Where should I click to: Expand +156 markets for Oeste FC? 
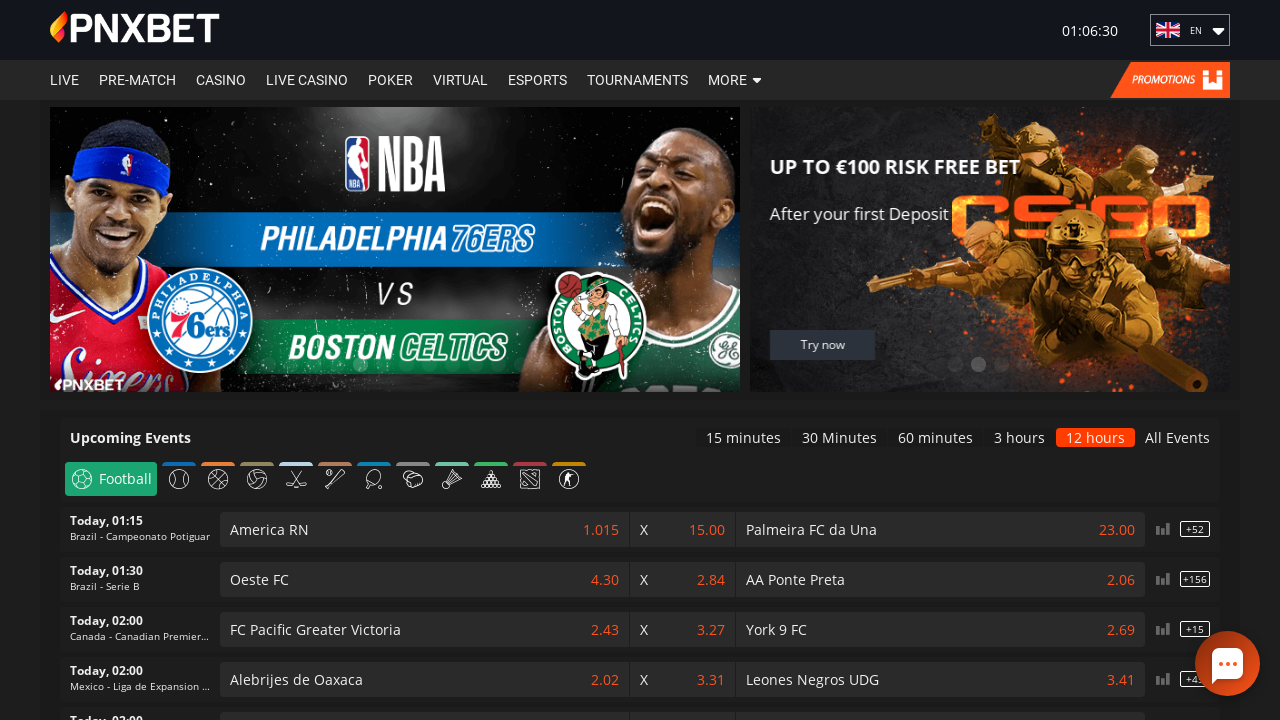[x=1195, y=579]
